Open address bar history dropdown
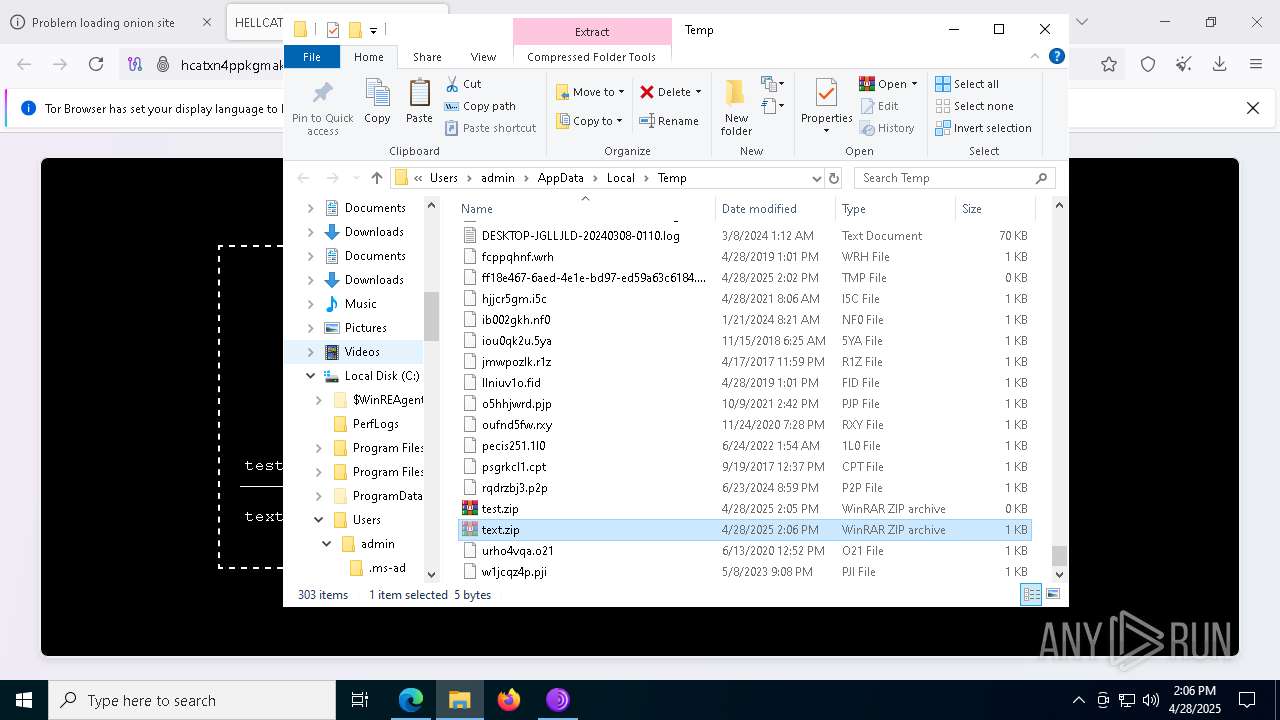The width and height of the screenshot is (1280, 720). (817, 178)
